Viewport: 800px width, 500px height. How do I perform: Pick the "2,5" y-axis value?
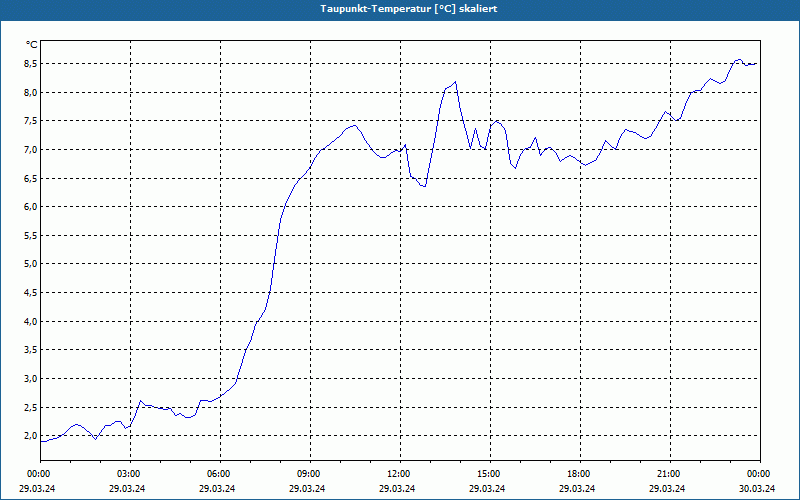pyautogui.click(x=31, y=407)
